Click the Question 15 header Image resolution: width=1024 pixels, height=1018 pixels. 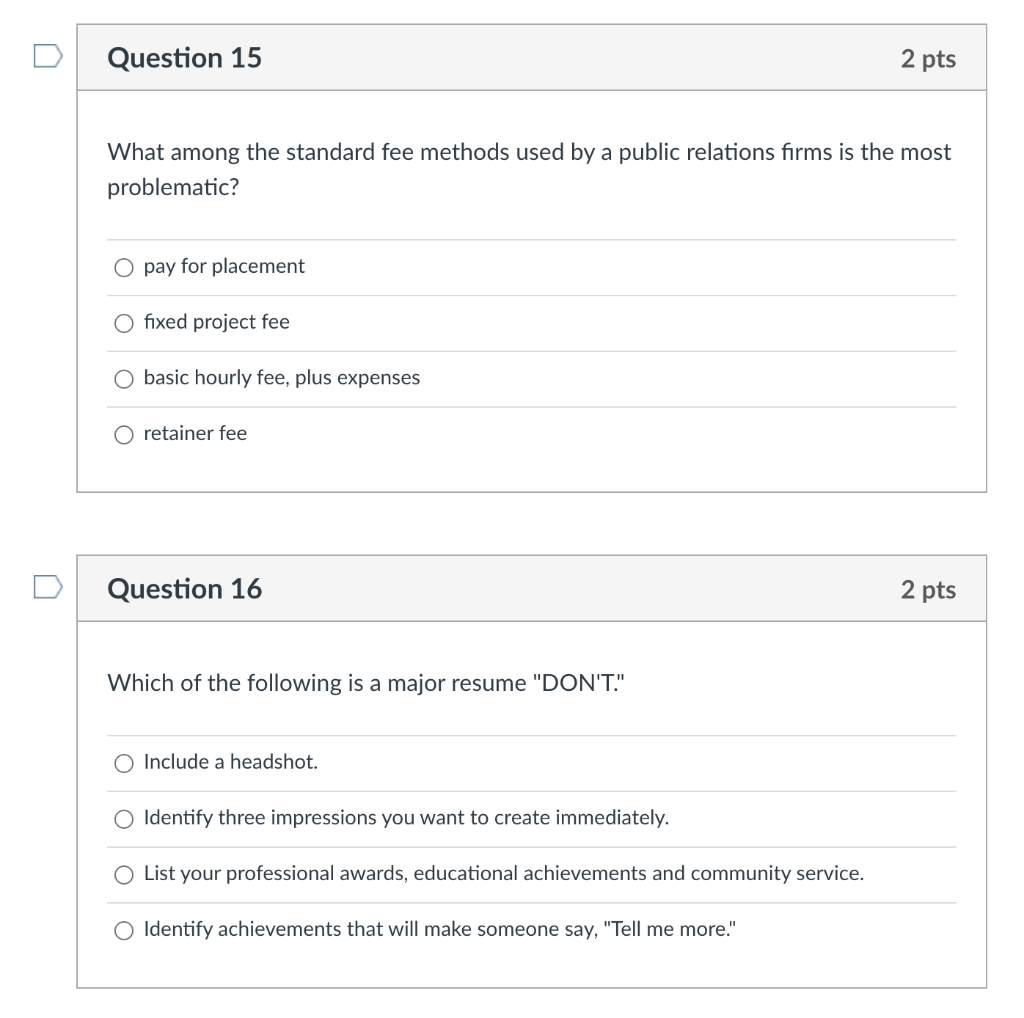pyautogui.click(x=184, y=58)
